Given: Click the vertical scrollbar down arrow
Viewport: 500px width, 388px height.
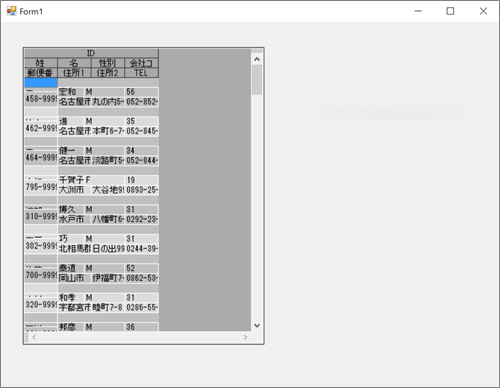Looking at the screenshot, I should point(257,325).
